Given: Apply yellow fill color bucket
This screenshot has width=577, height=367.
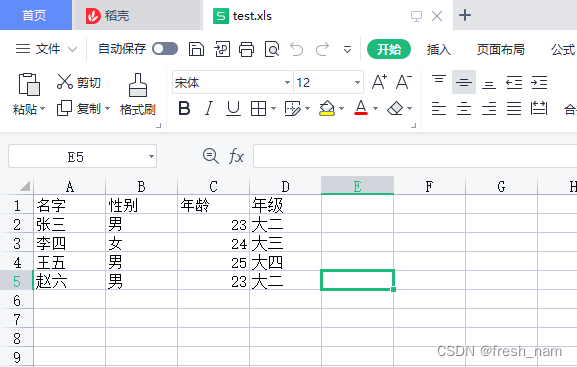Looking at the screenshot, I should click(327, 109).
